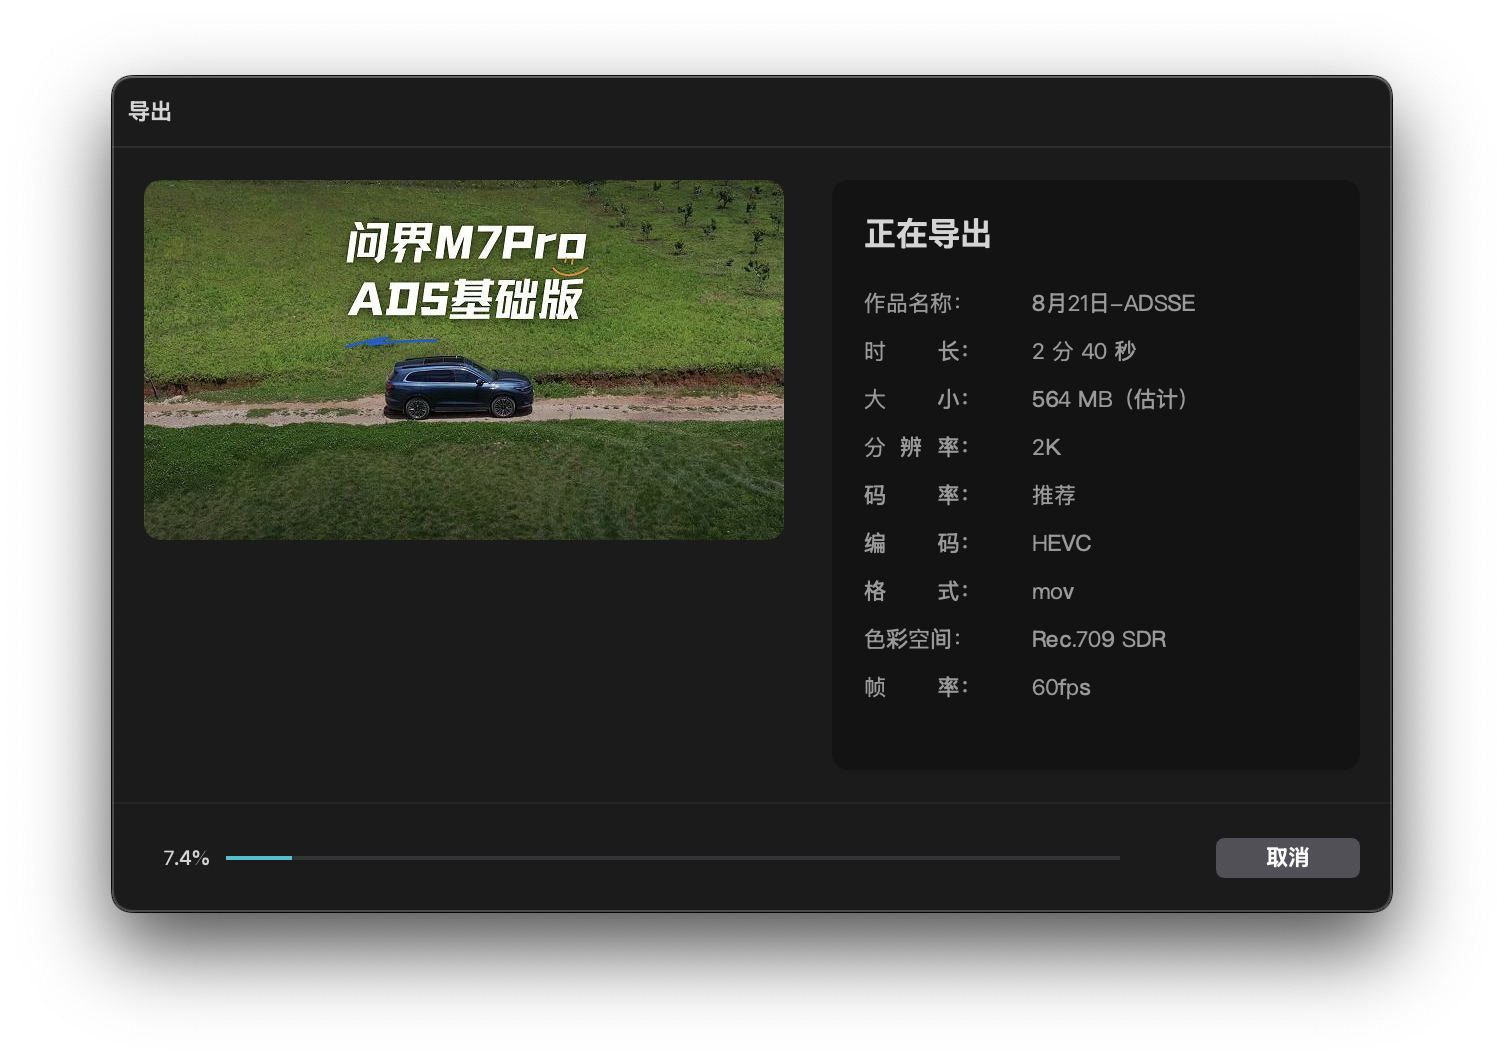Viewport: 1504px width, 1060px height.
Task: Click color space value Rec.709 SDR
Action: (x=1099, y=639)
